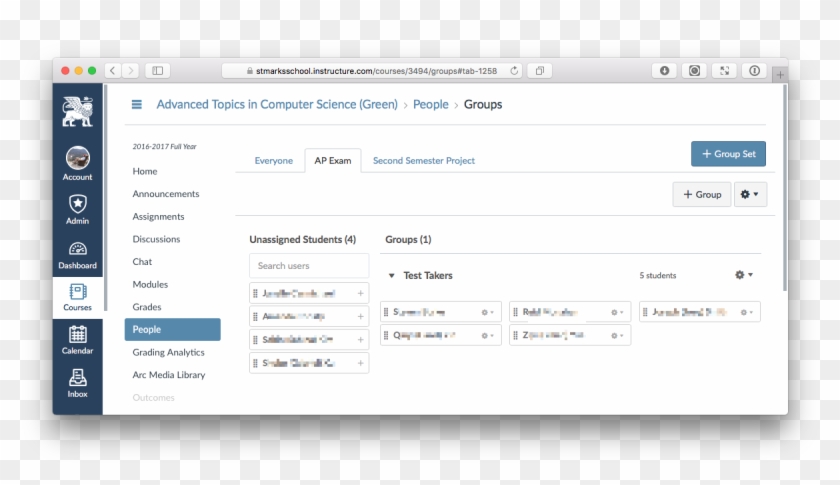Open the gear menu for student R...
The height and width of the screenshot is (485, 840).
coord(617,312)
